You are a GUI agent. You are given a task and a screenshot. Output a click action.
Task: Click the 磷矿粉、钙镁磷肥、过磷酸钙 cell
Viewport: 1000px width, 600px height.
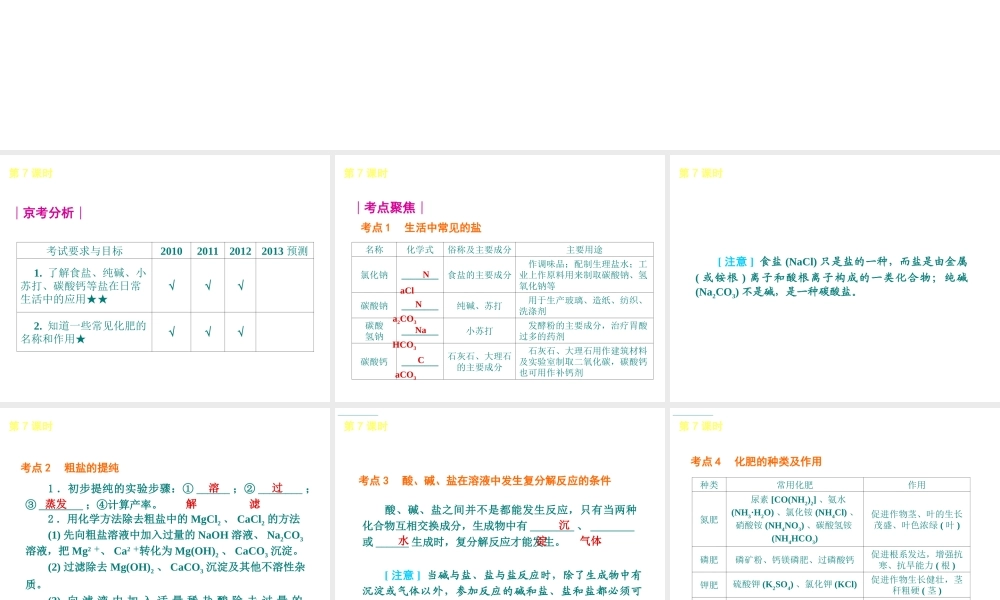tap(794, 560)
